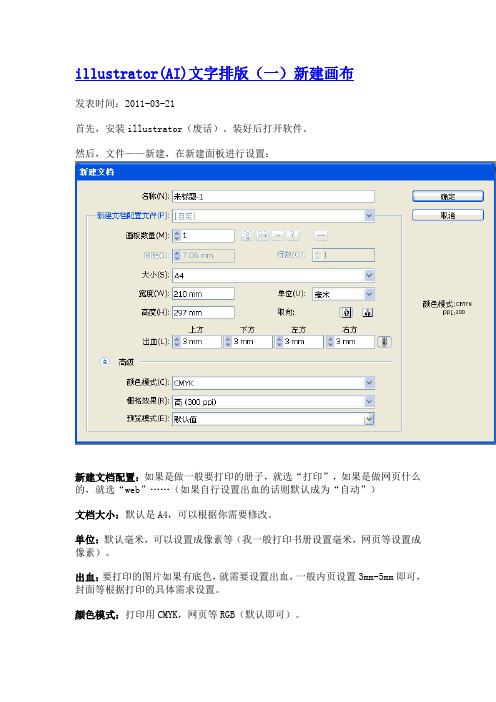The width and height of the screenshot is (496, 702).
Task: Open the 颜色模式 dropdown showing CMYK
Action: [x=274, y=383]
